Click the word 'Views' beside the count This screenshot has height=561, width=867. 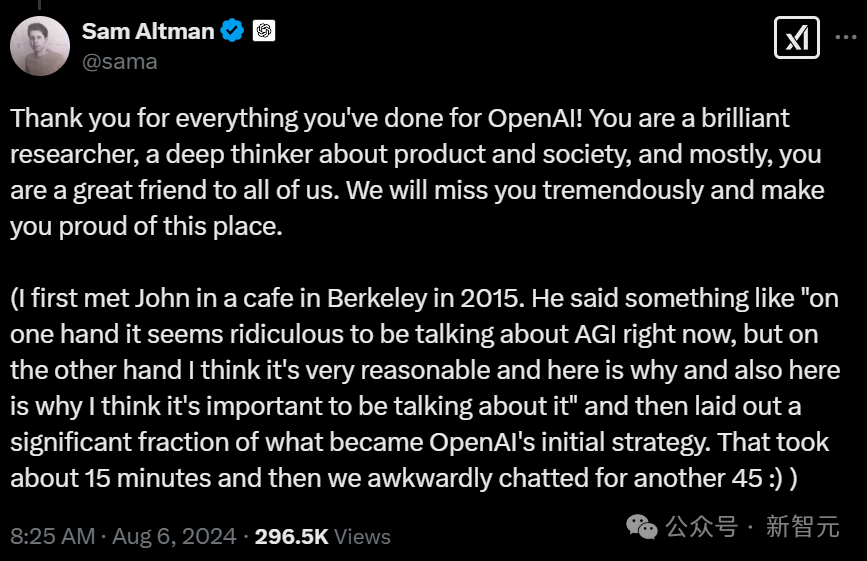[362, 537]
